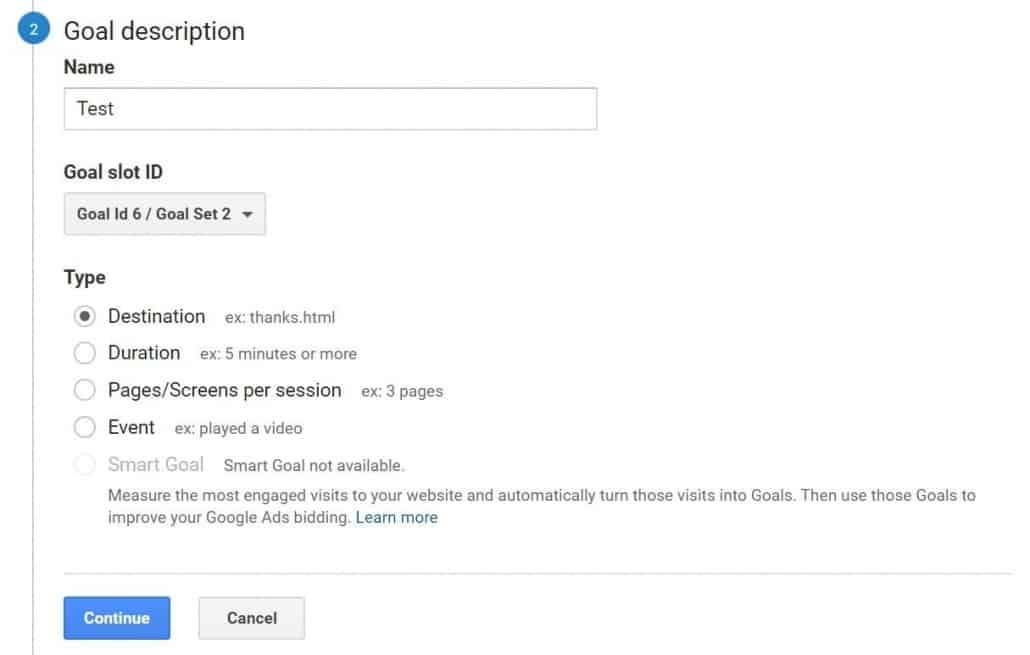Image resolution: width=1030 pixels, height=655 pixels.
Task: Select the Destination radio button
Action: tap(86, 317)
